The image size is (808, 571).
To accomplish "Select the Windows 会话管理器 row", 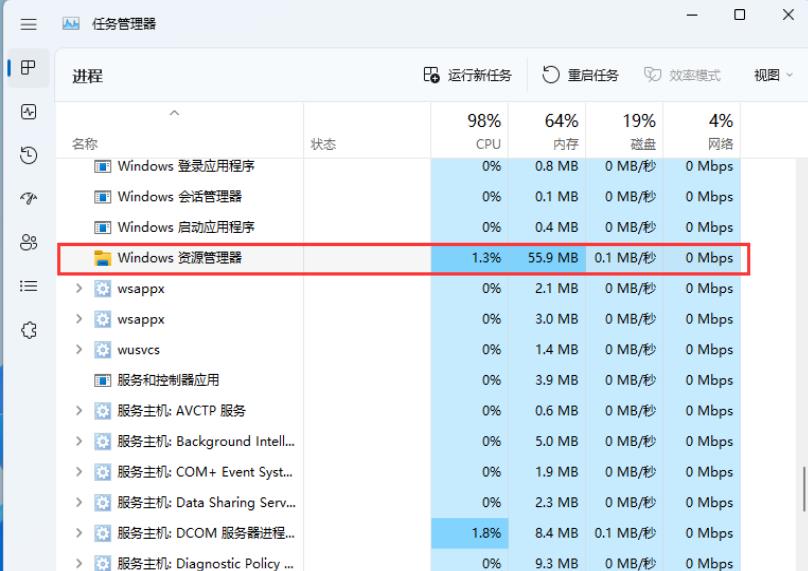I will pos(398,197).
